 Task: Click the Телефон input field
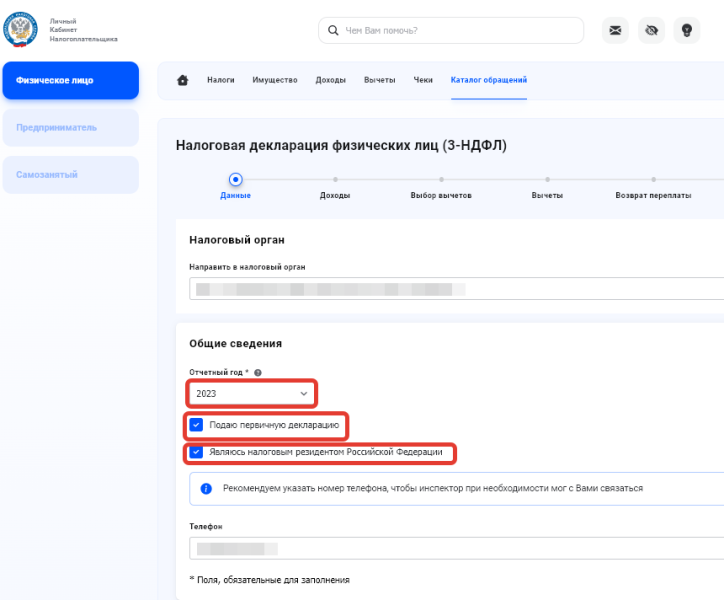[x=457, y=548]
